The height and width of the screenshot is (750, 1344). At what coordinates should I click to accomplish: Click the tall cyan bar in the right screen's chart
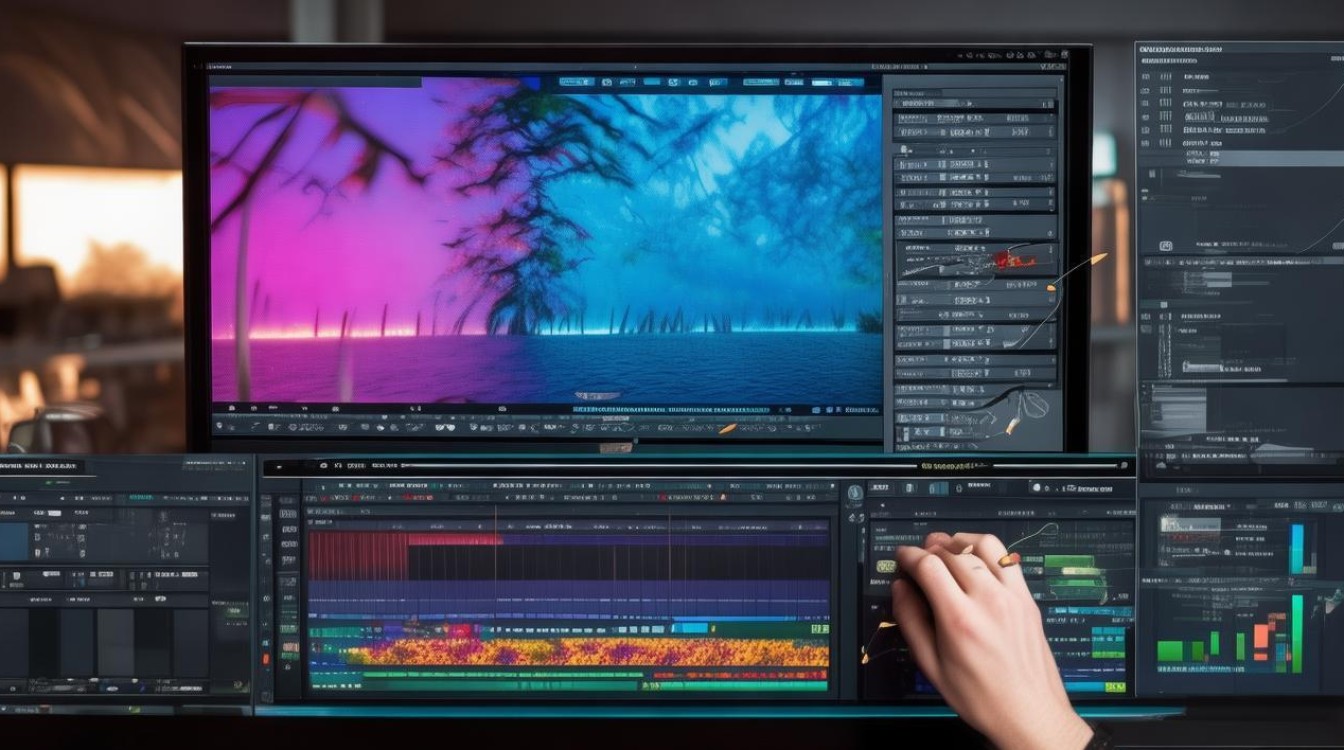pos(1297,548)
